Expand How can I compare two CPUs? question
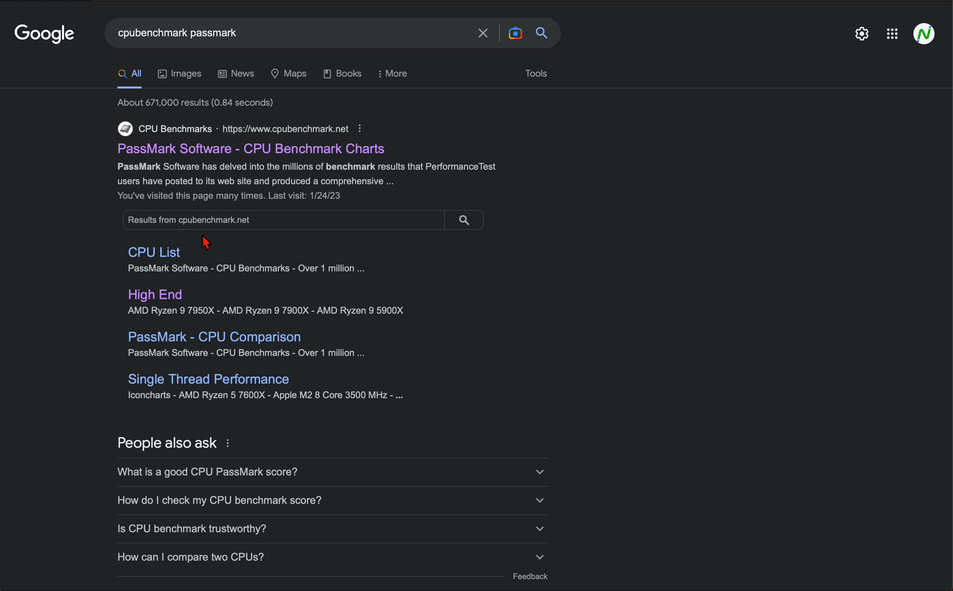Image resolution: width=953 pixels, height=591 pixels. coord(332,557)
